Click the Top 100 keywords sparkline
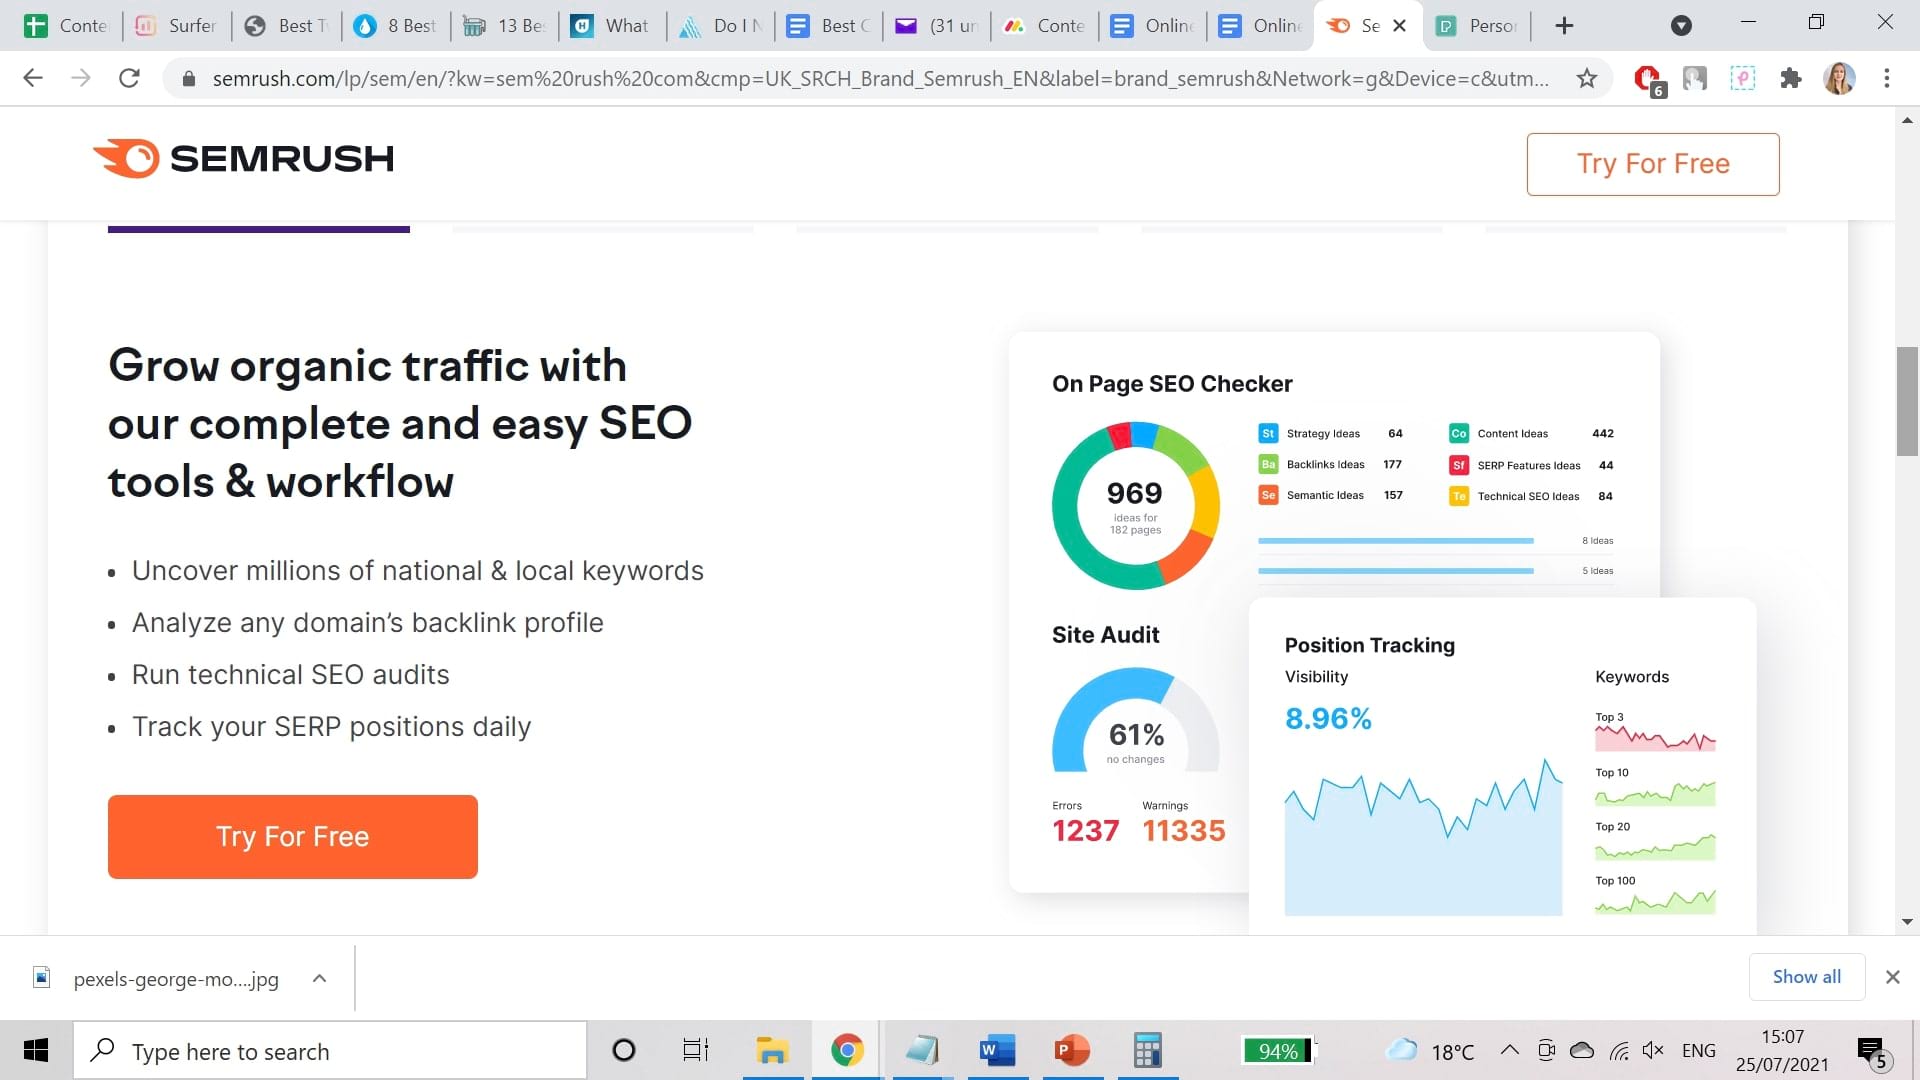Image resolution: width=1920 pixels, height=1080 pixels. pyautogui.click(x=1655, y=901)
